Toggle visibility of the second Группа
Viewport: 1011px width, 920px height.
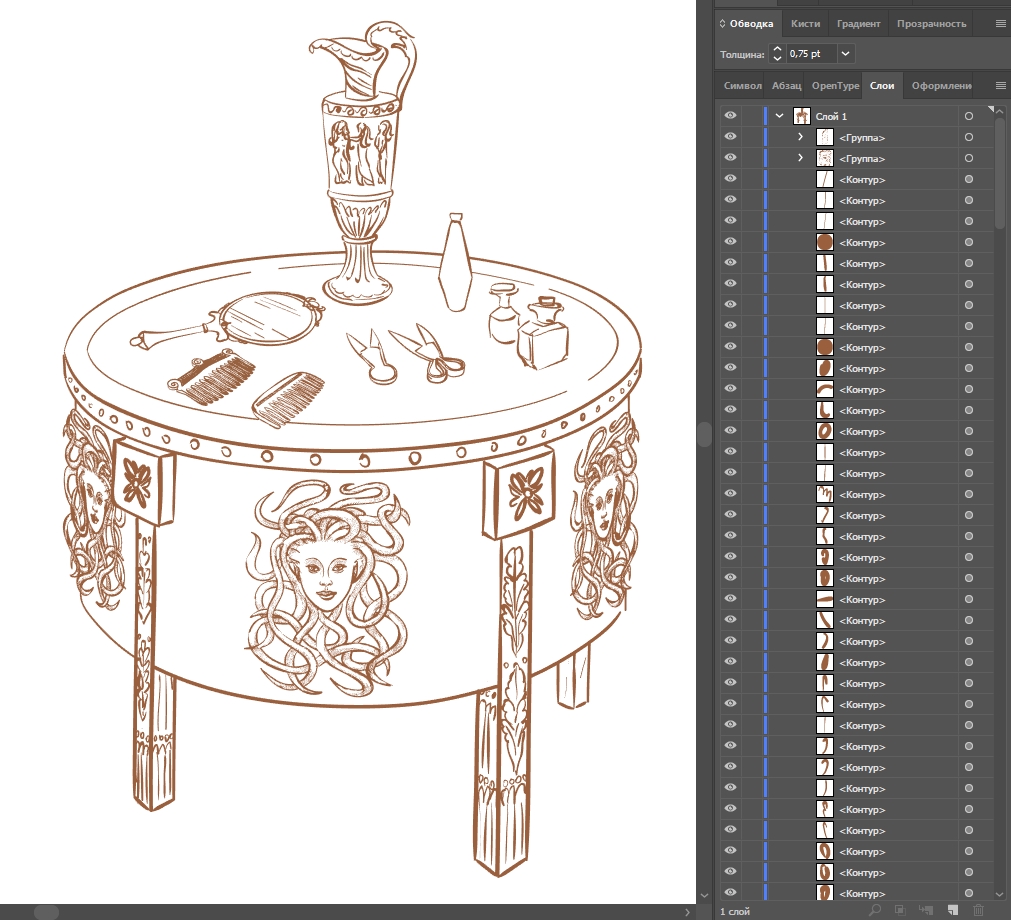click(x=730, y=158)
